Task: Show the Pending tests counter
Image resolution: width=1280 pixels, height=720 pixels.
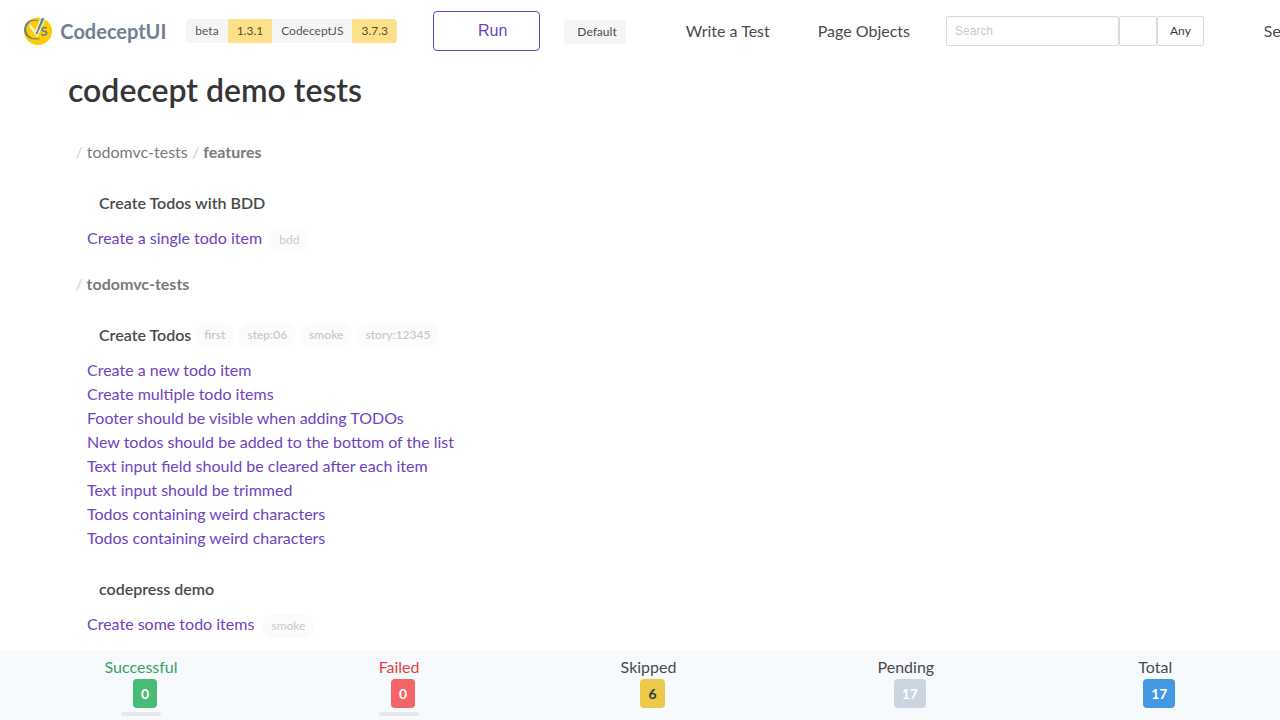Action: point(908,693)
